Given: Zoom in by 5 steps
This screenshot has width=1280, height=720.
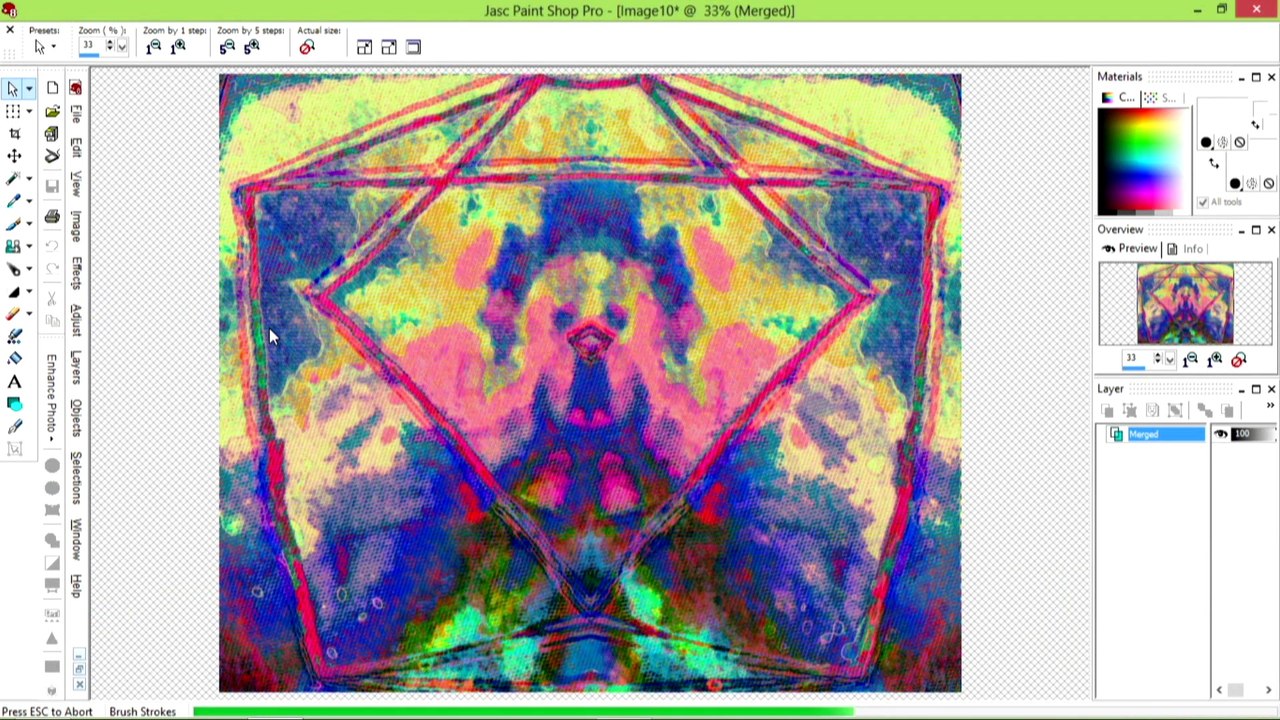Looking at the screenshot, I should point(251,47).
